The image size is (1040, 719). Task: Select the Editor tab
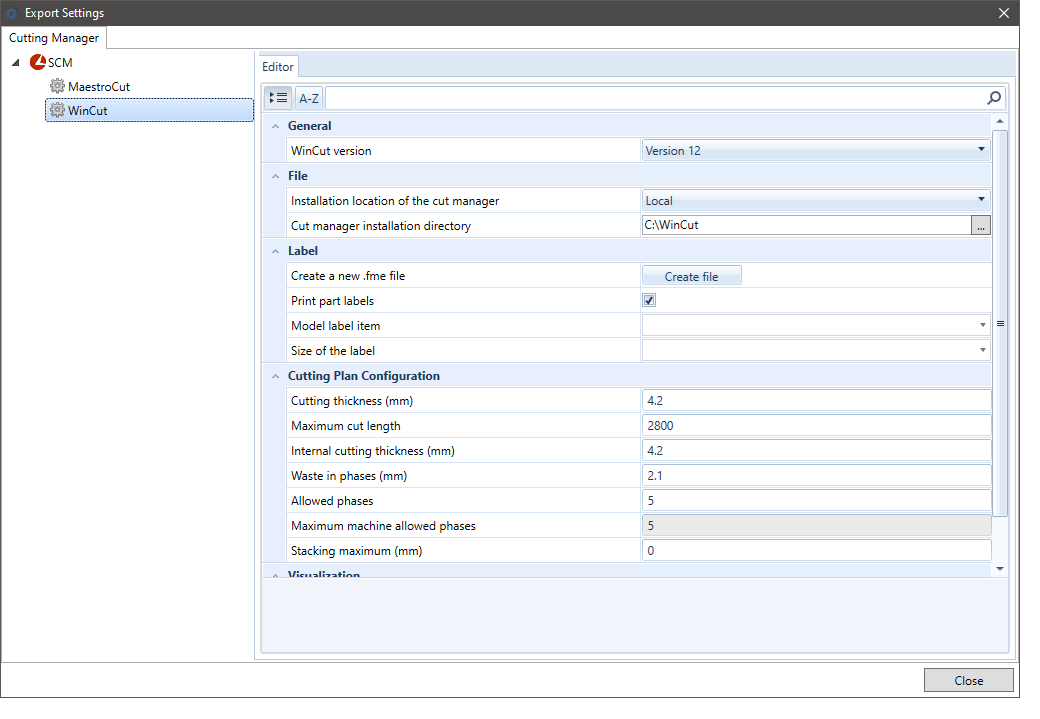tap(278, 66)
